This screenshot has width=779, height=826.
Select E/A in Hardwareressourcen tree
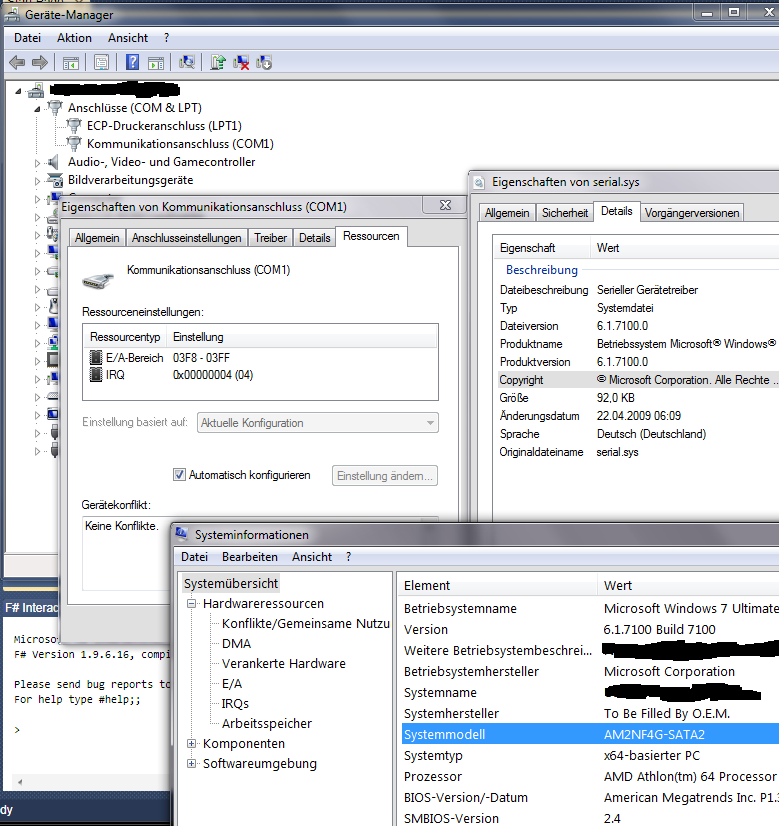click(x=232, y=684)
